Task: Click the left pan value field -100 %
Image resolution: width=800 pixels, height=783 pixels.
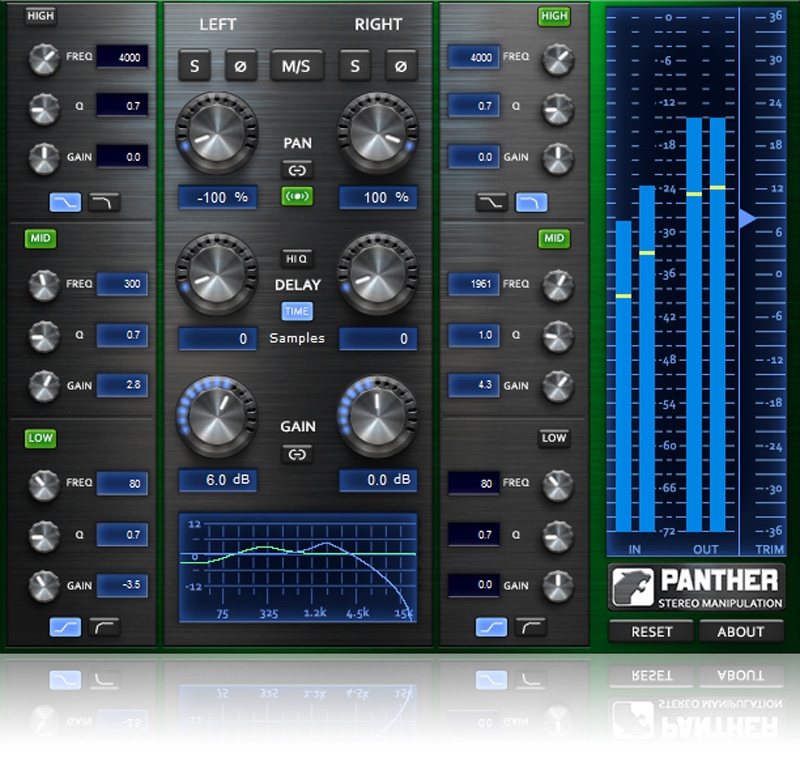Action: (218, 198)
